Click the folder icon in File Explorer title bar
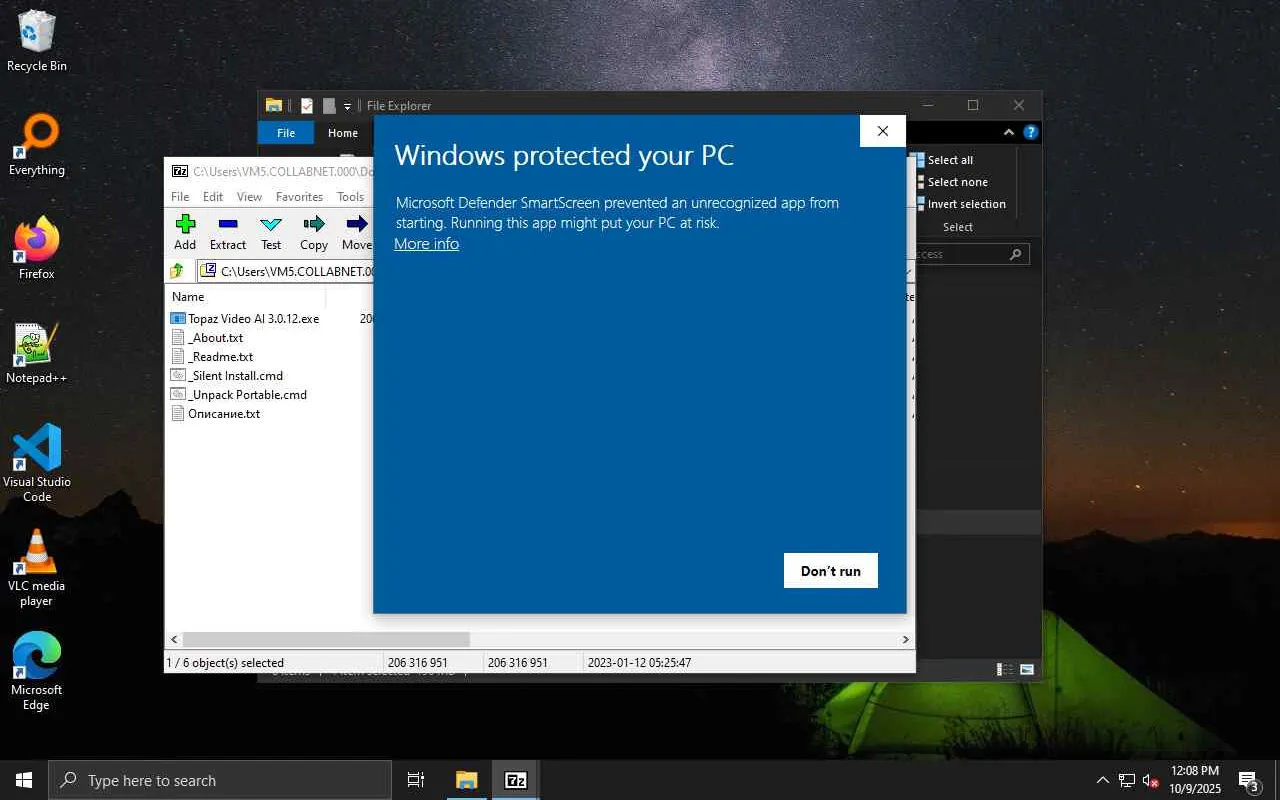The image size is (1280, 800). pos(273,106)
